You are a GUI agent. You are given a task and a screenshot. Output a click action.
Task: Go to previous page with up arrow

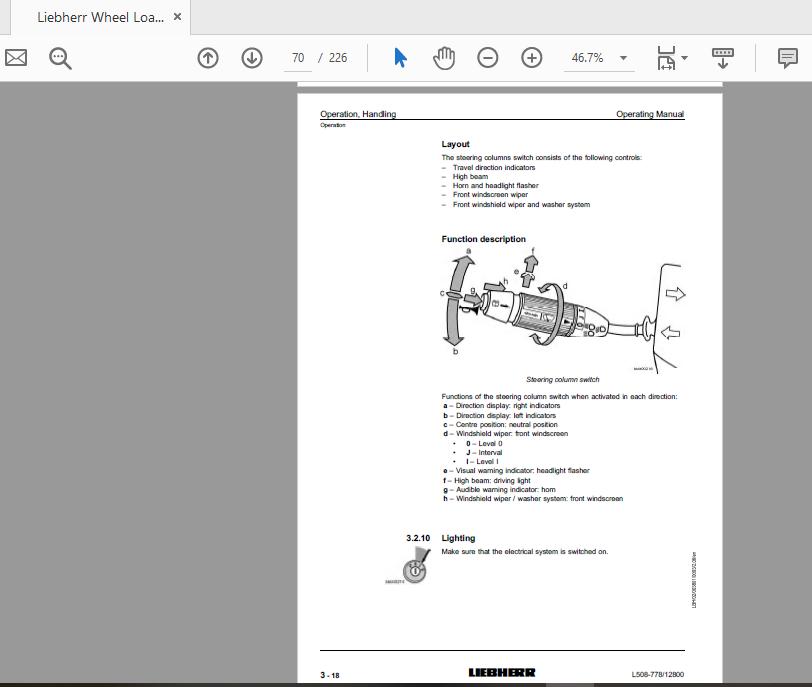pos(208,57)
